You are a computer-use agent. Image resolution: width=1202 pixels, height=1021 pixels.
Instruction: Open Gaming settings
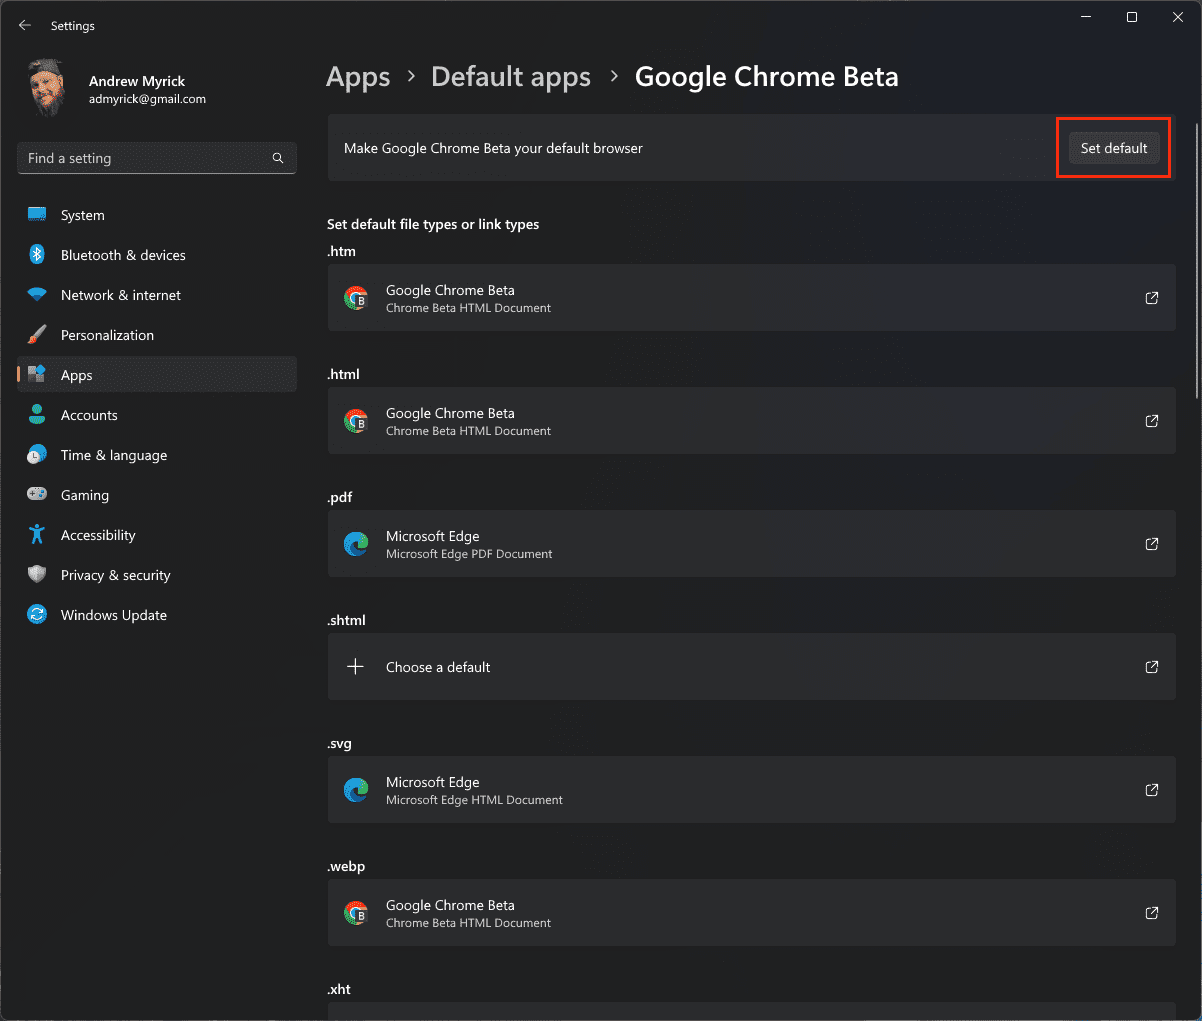[157, 495]
